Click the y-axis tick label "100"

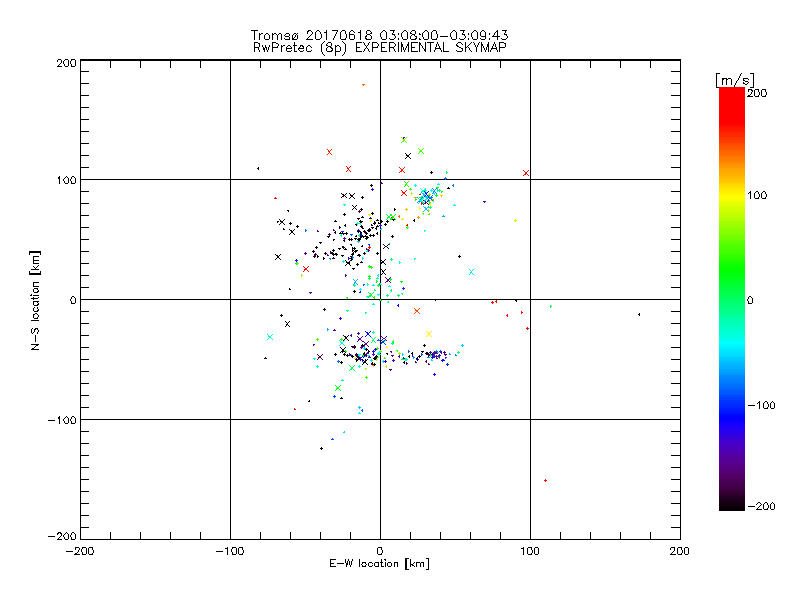point(66,180)
